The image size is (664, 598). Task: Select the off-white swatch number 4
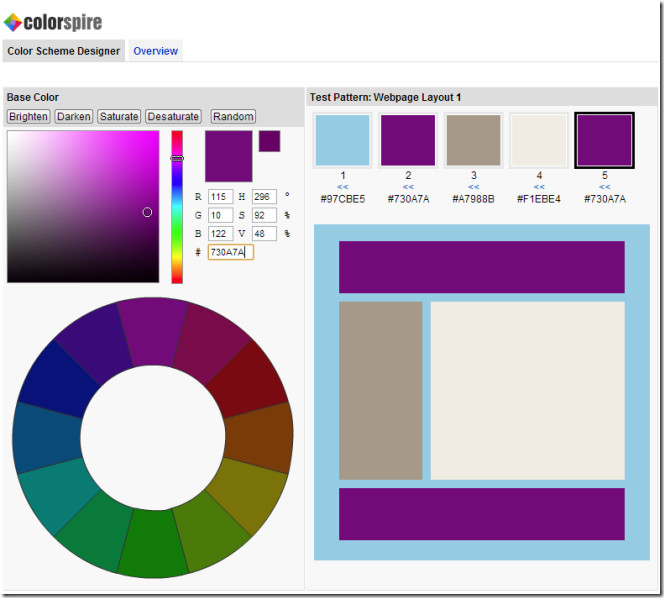pos(539,140)
